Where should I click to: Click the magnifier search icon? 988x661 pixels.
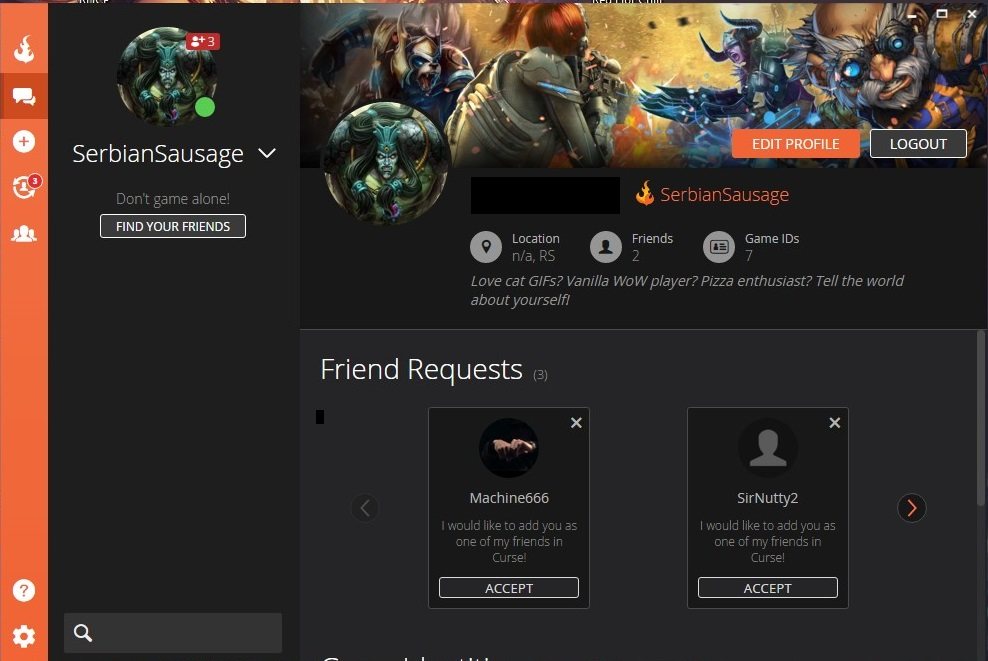pos(83,633)
